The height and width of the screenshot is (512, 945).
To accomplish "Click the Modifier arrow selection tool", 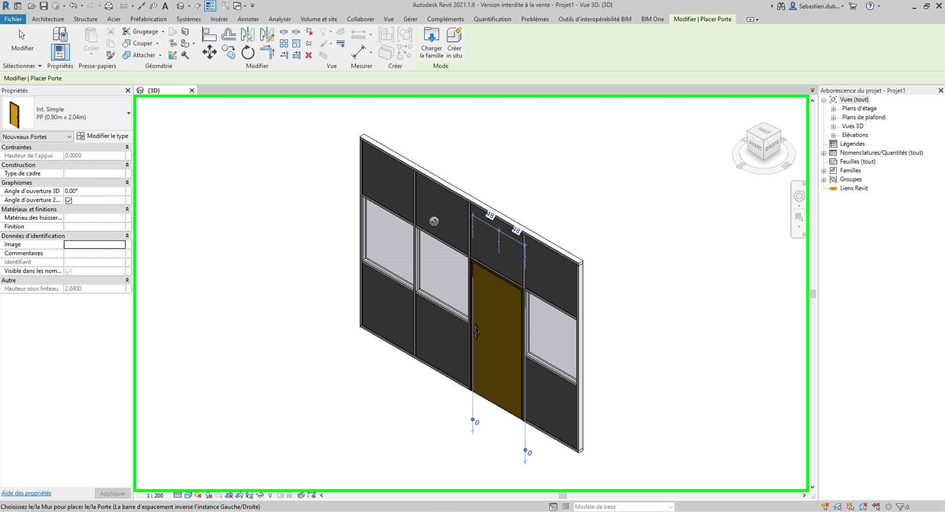I will pyautogui.click(x=21, y=38).
